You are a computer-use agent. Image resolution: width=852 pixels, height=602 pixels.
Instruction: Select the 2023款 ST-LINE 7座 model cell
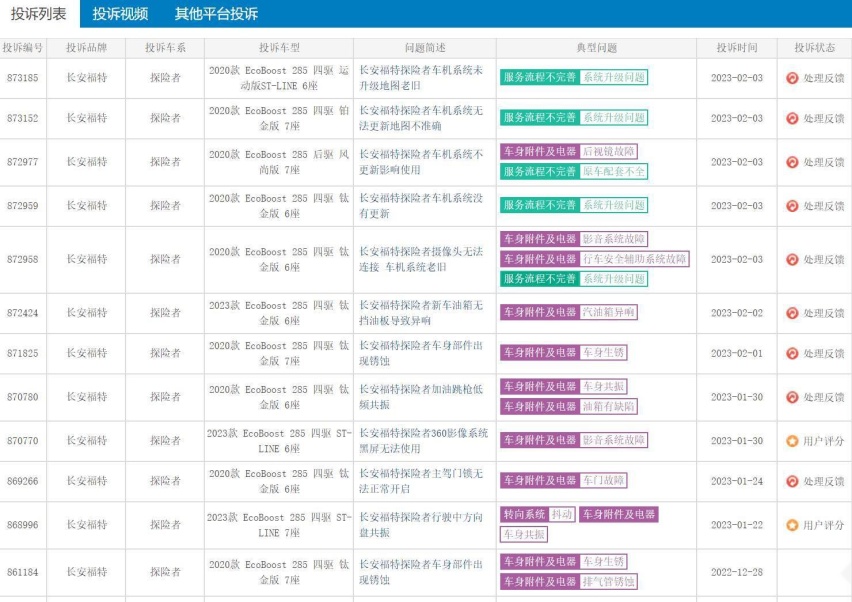(x=279, y=525)
